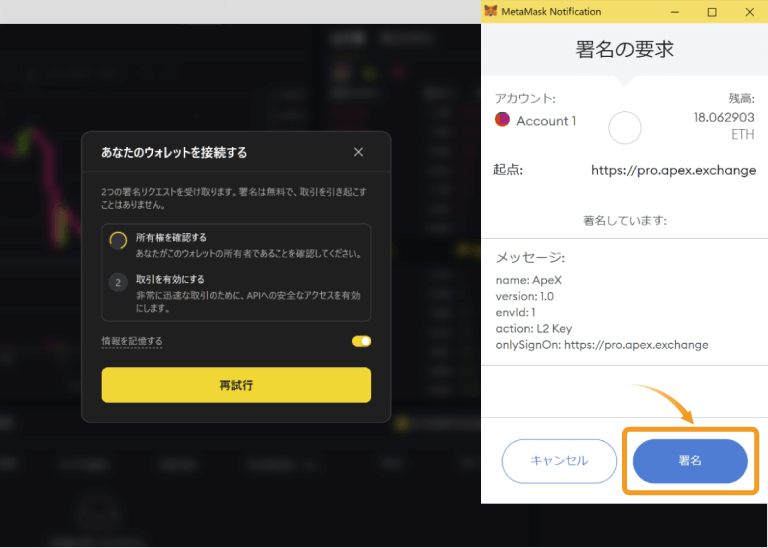768x548 pixels.
Task: Minimize the MetaMask Notification window
Action: pyautogui.click(x=675, y=12)
